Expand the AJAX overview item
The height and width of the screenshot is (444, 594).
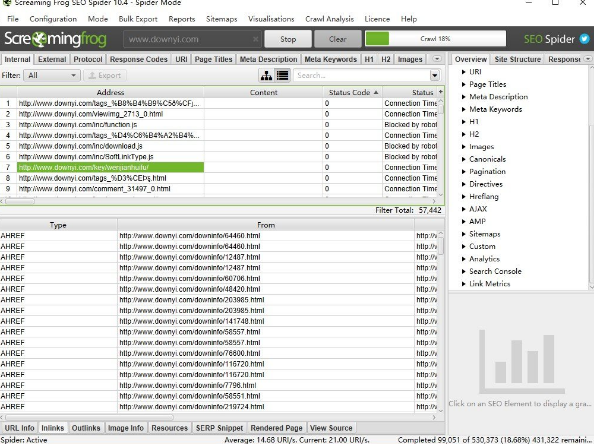463,209
